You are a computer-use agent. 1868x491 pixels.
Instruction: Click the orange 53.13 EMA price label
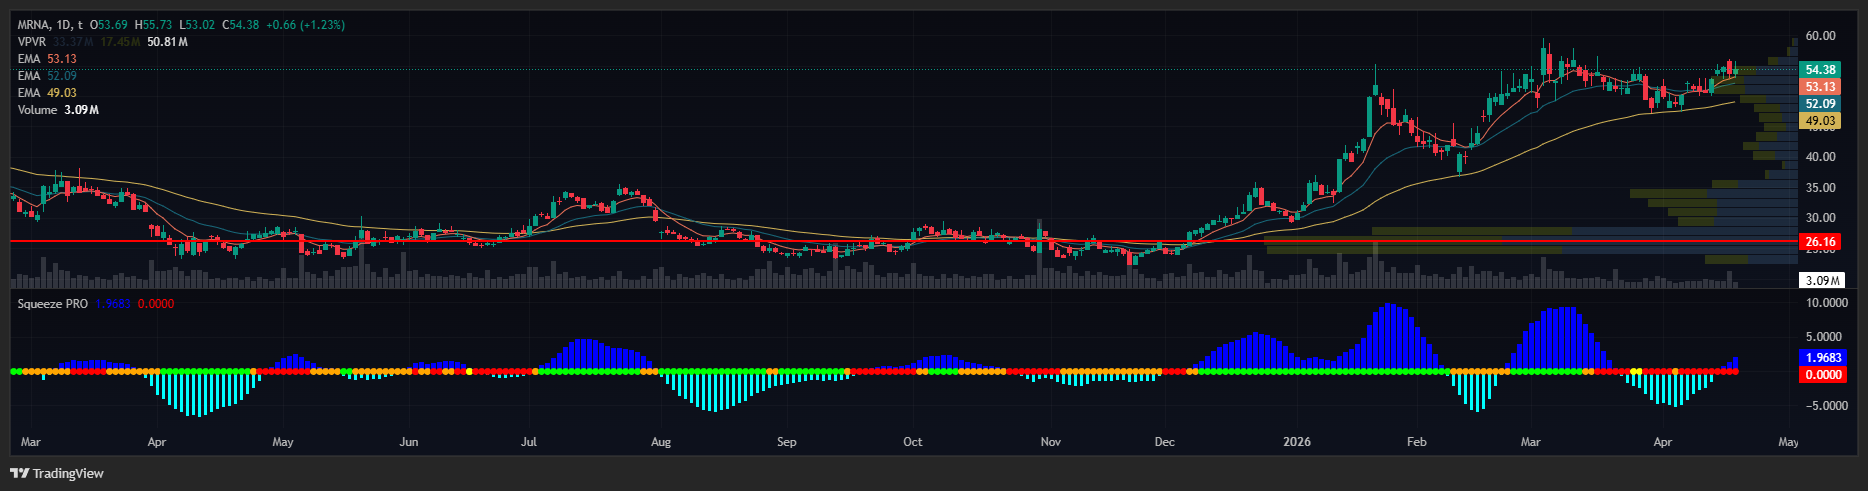tap(1820, 87)
